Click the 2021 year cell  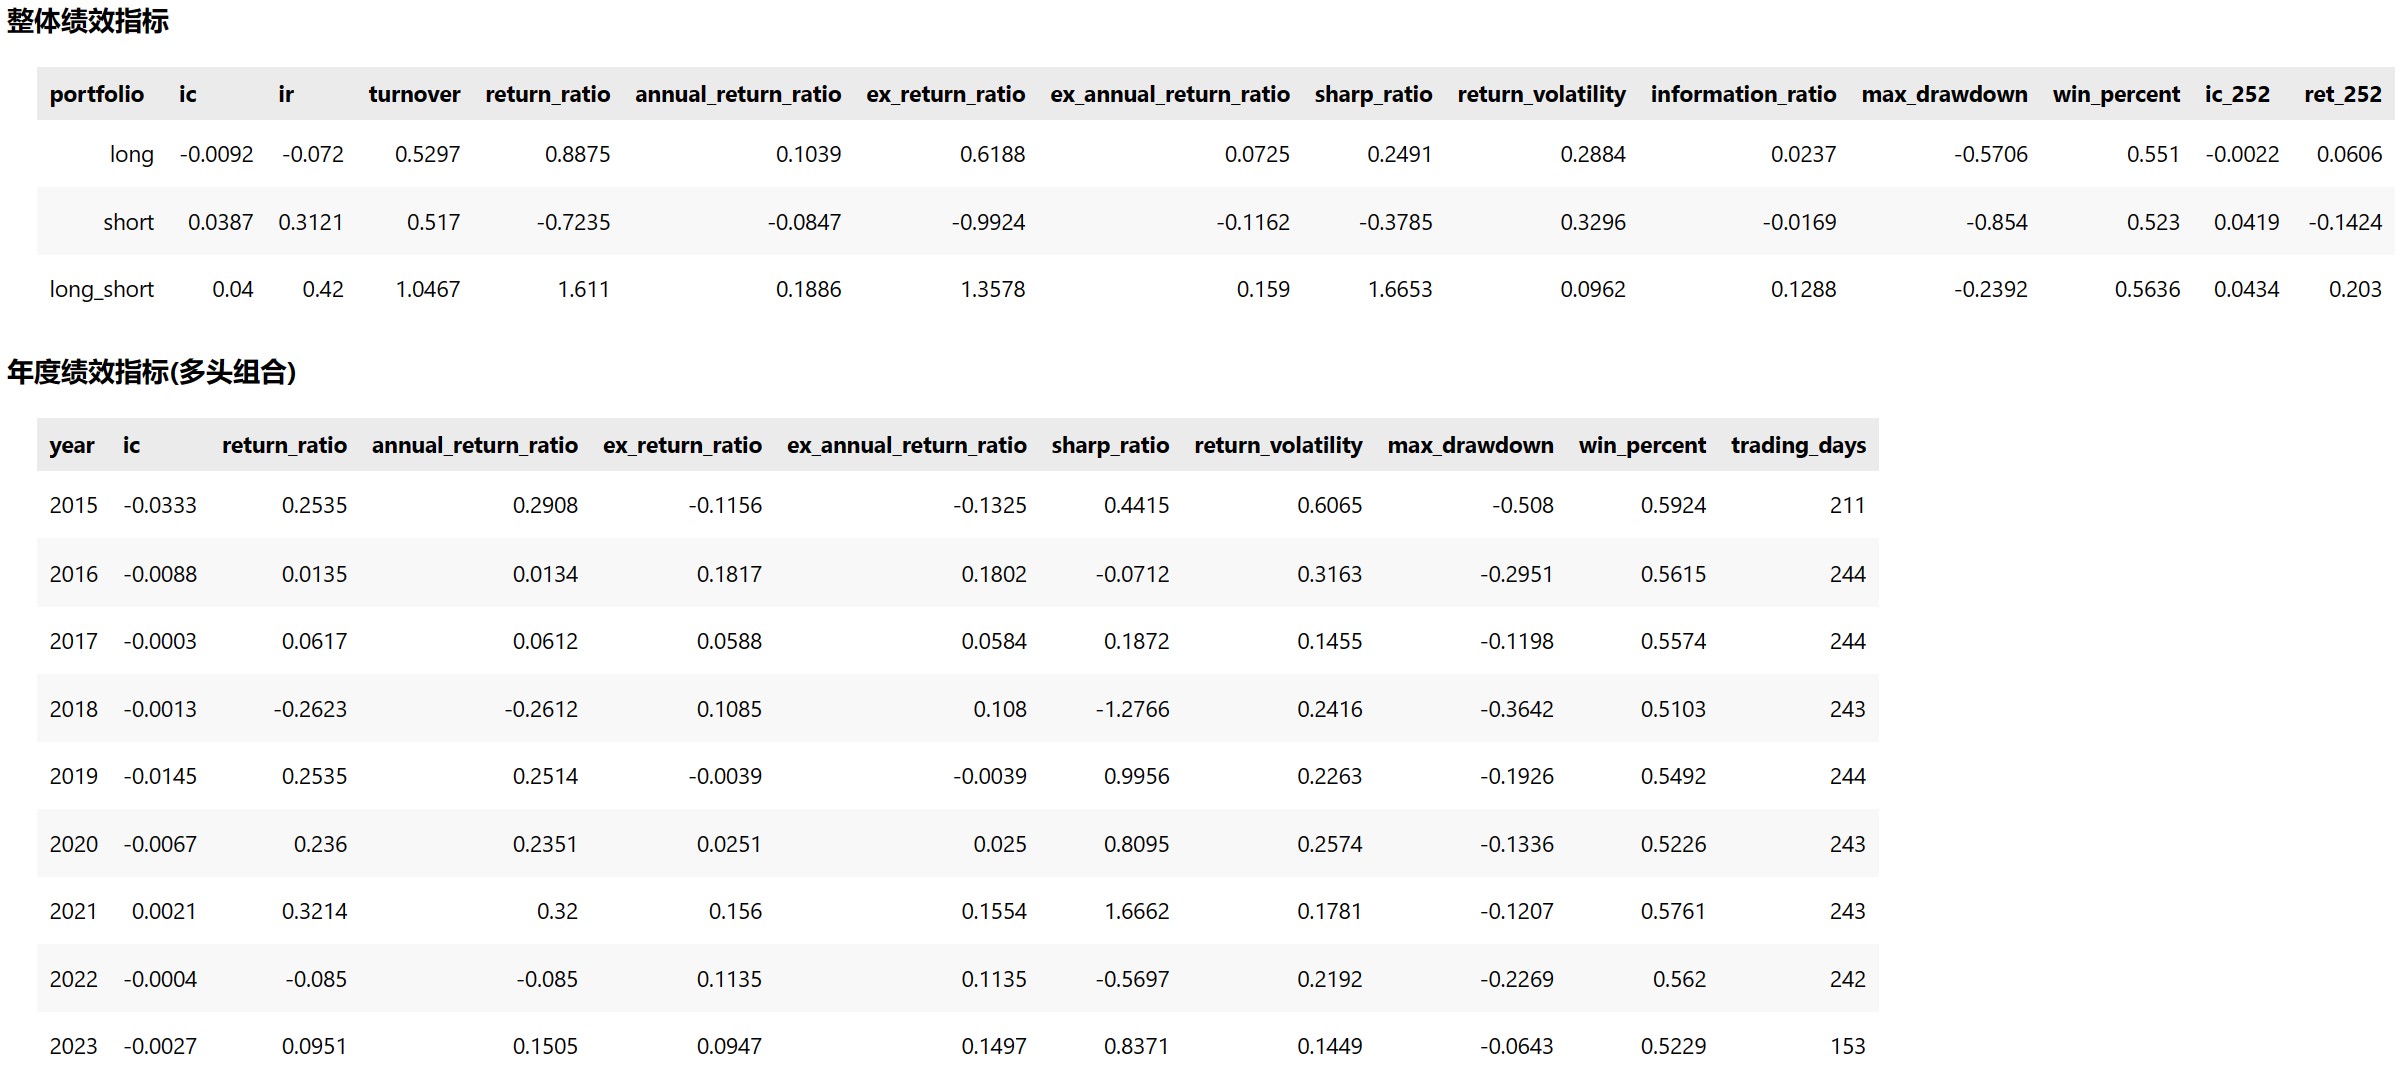[x=74, y=911]
